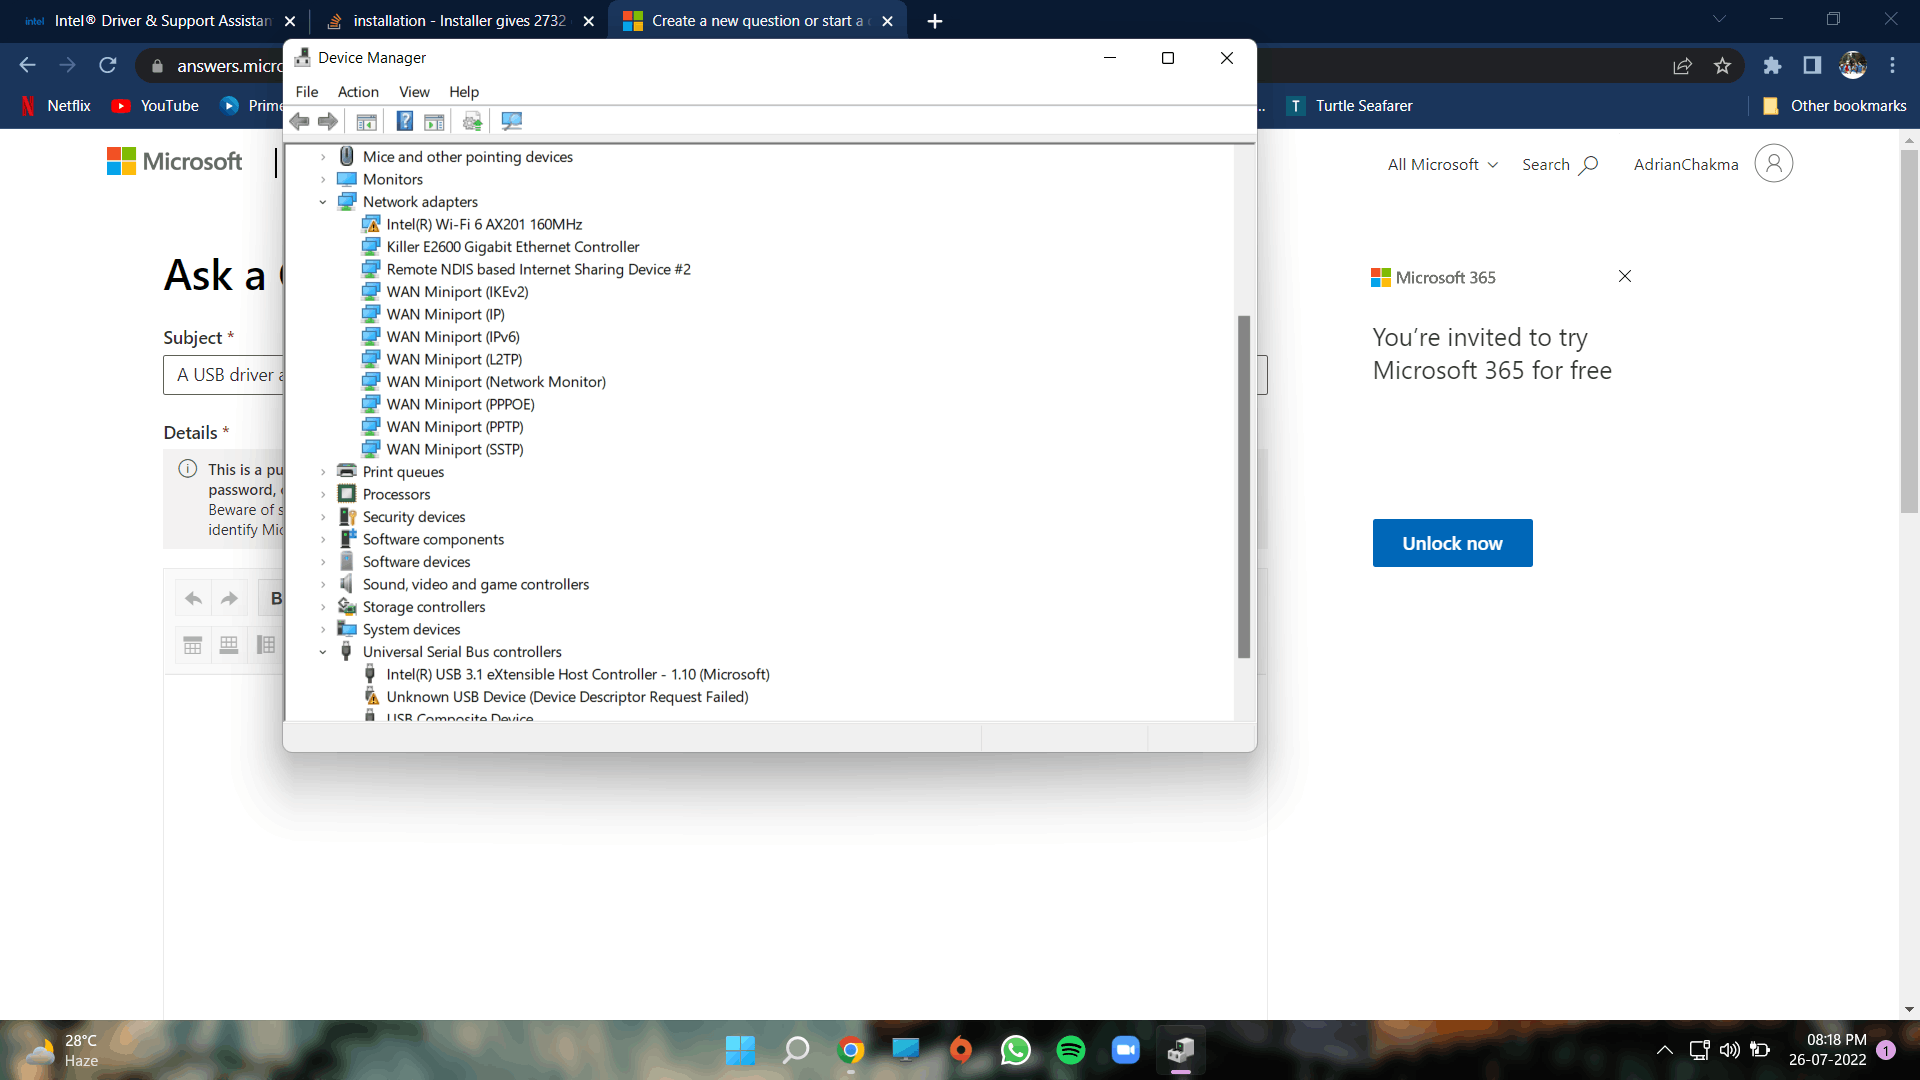
Task: Collapse Universal Serial Bus controllers node
Action: 323,652
